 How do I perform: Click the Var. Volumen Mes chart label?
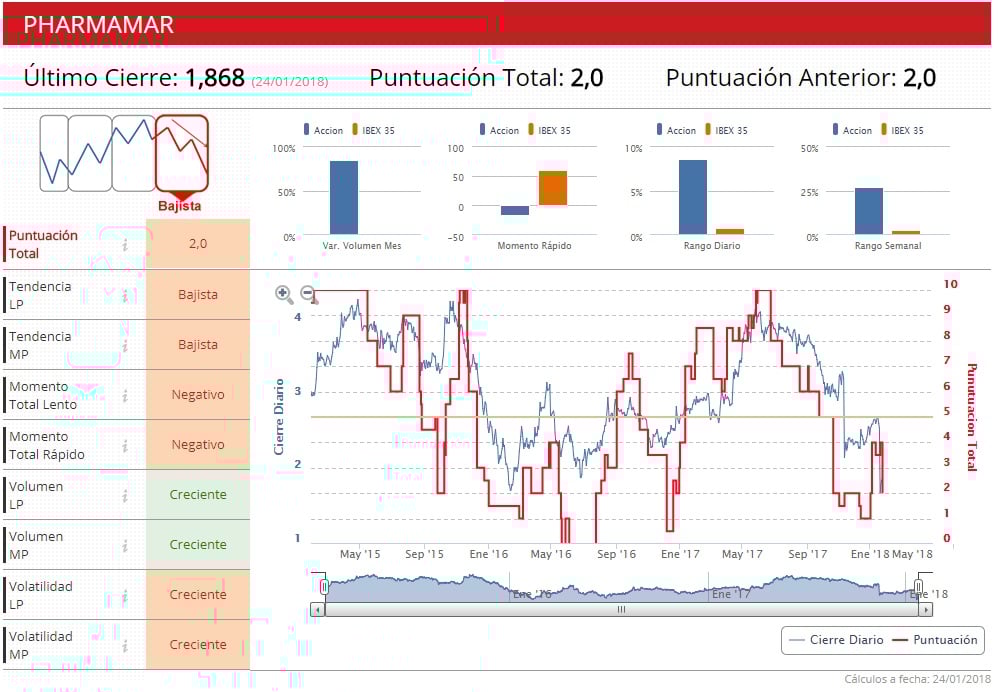point(362,246)
